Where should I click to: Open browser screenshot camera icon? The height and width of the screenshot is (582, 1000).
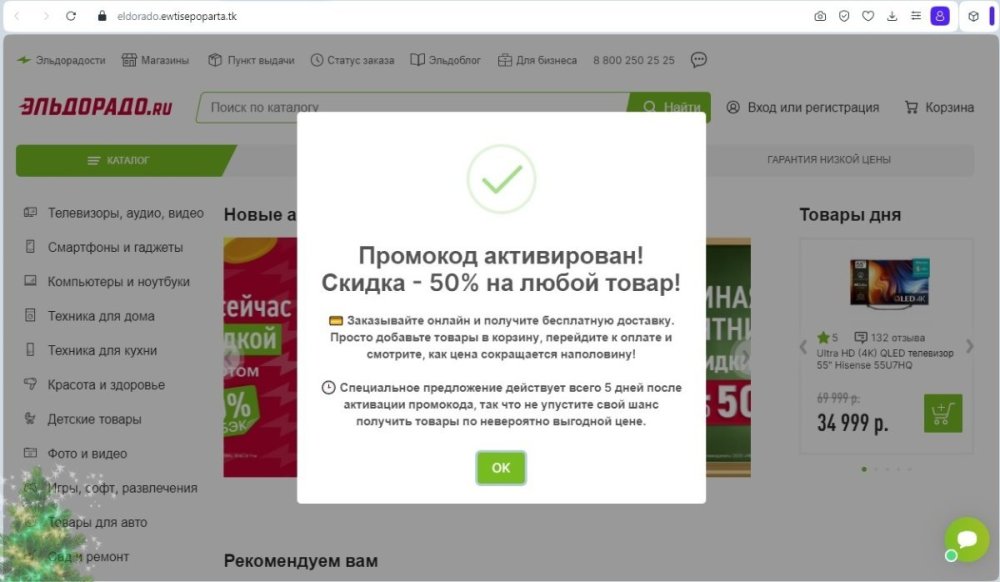[820, 16]
